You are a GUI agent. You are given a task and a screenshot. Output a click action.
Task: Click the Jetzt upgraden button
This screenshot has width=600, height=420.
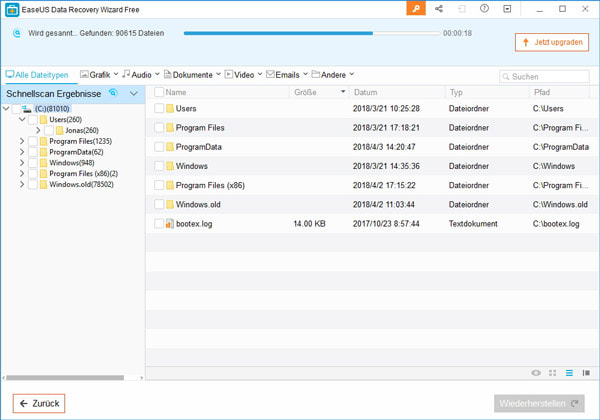551,42
